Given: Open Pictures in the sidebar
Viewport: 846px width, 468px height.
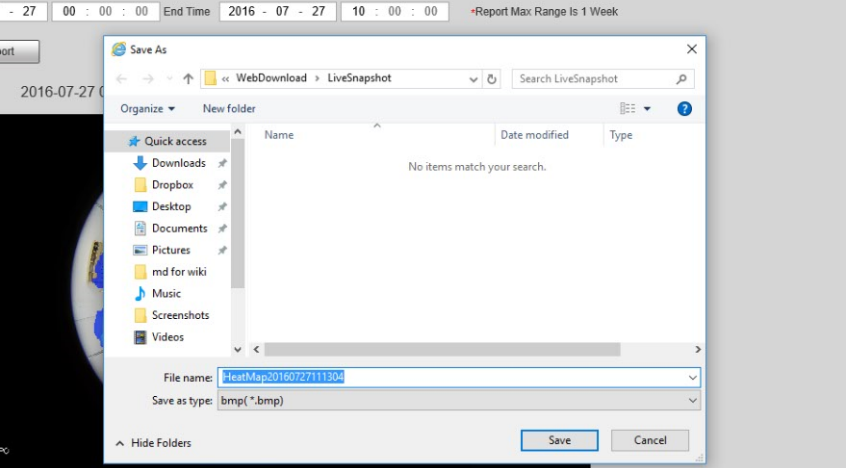Looking at the screenshot, I should (171, 250).
